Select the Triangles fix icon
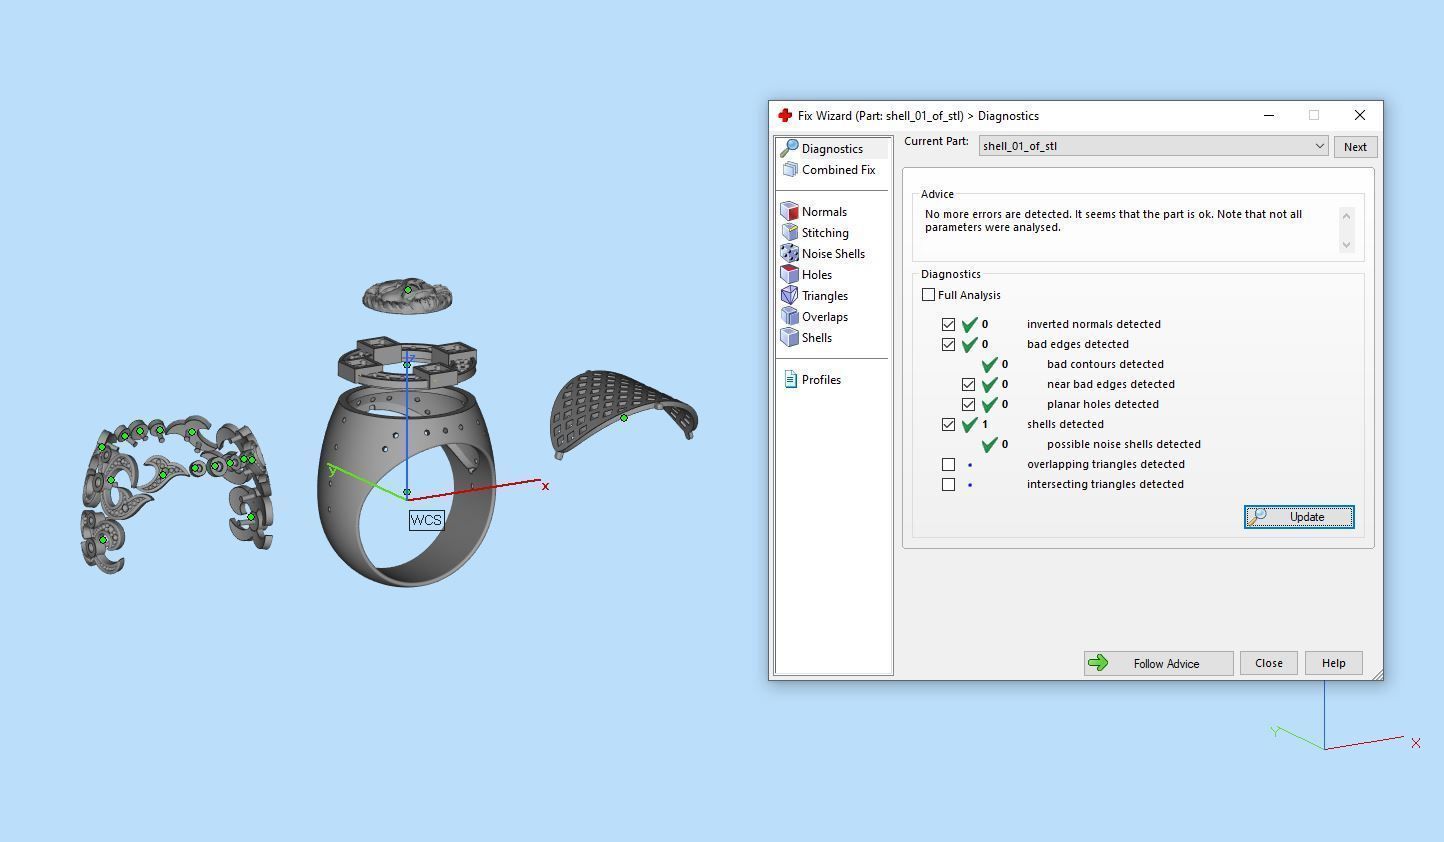This screenshot has height=842, width=1444. [790, 296]
